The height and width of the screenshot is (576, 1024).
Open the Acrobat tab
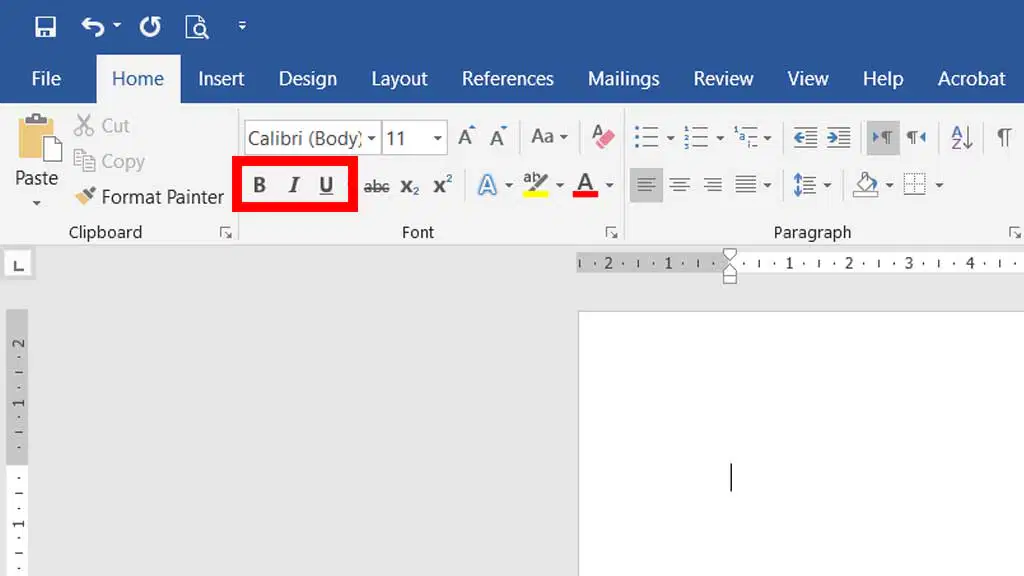pos(971,79)
